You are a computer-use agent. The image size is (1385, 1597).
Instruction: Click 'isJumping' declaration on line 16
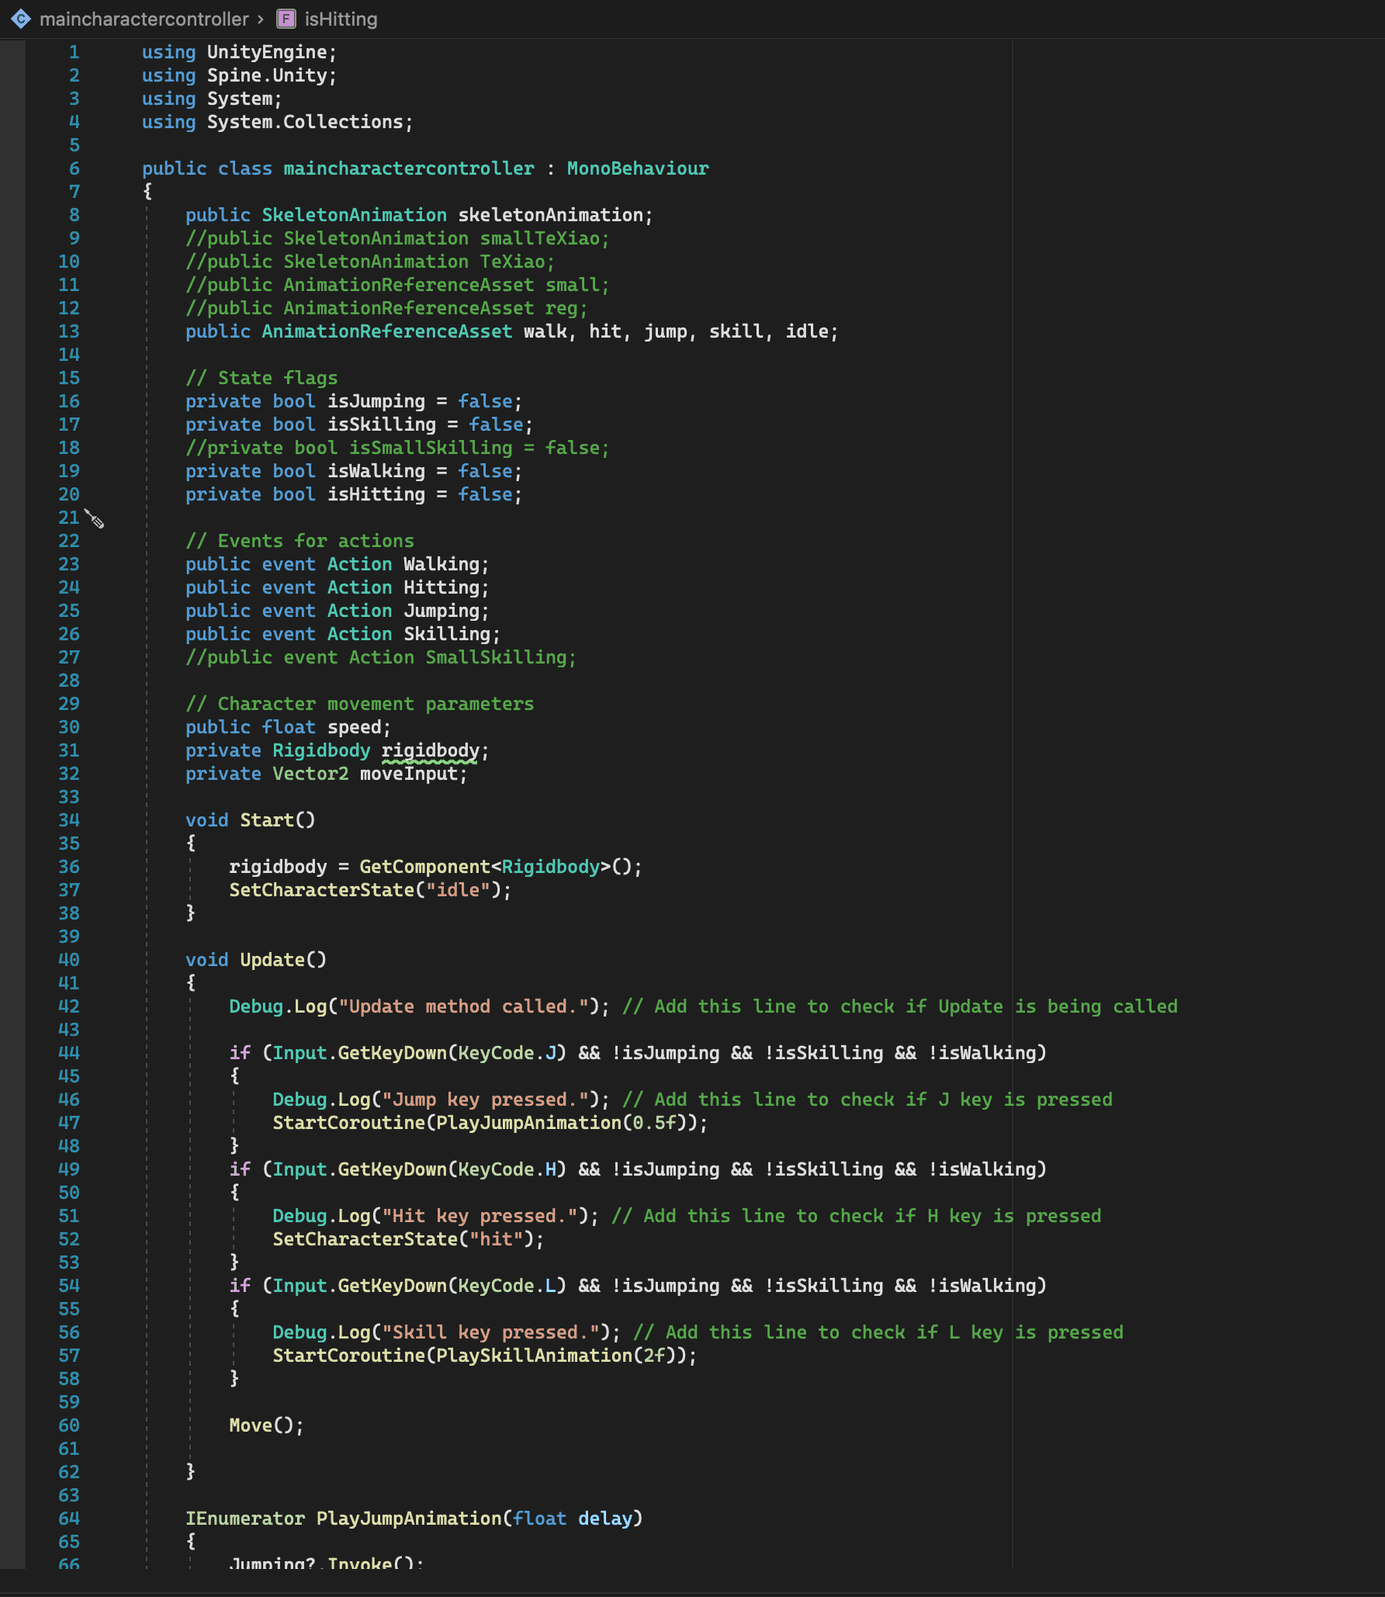point(376,402)
